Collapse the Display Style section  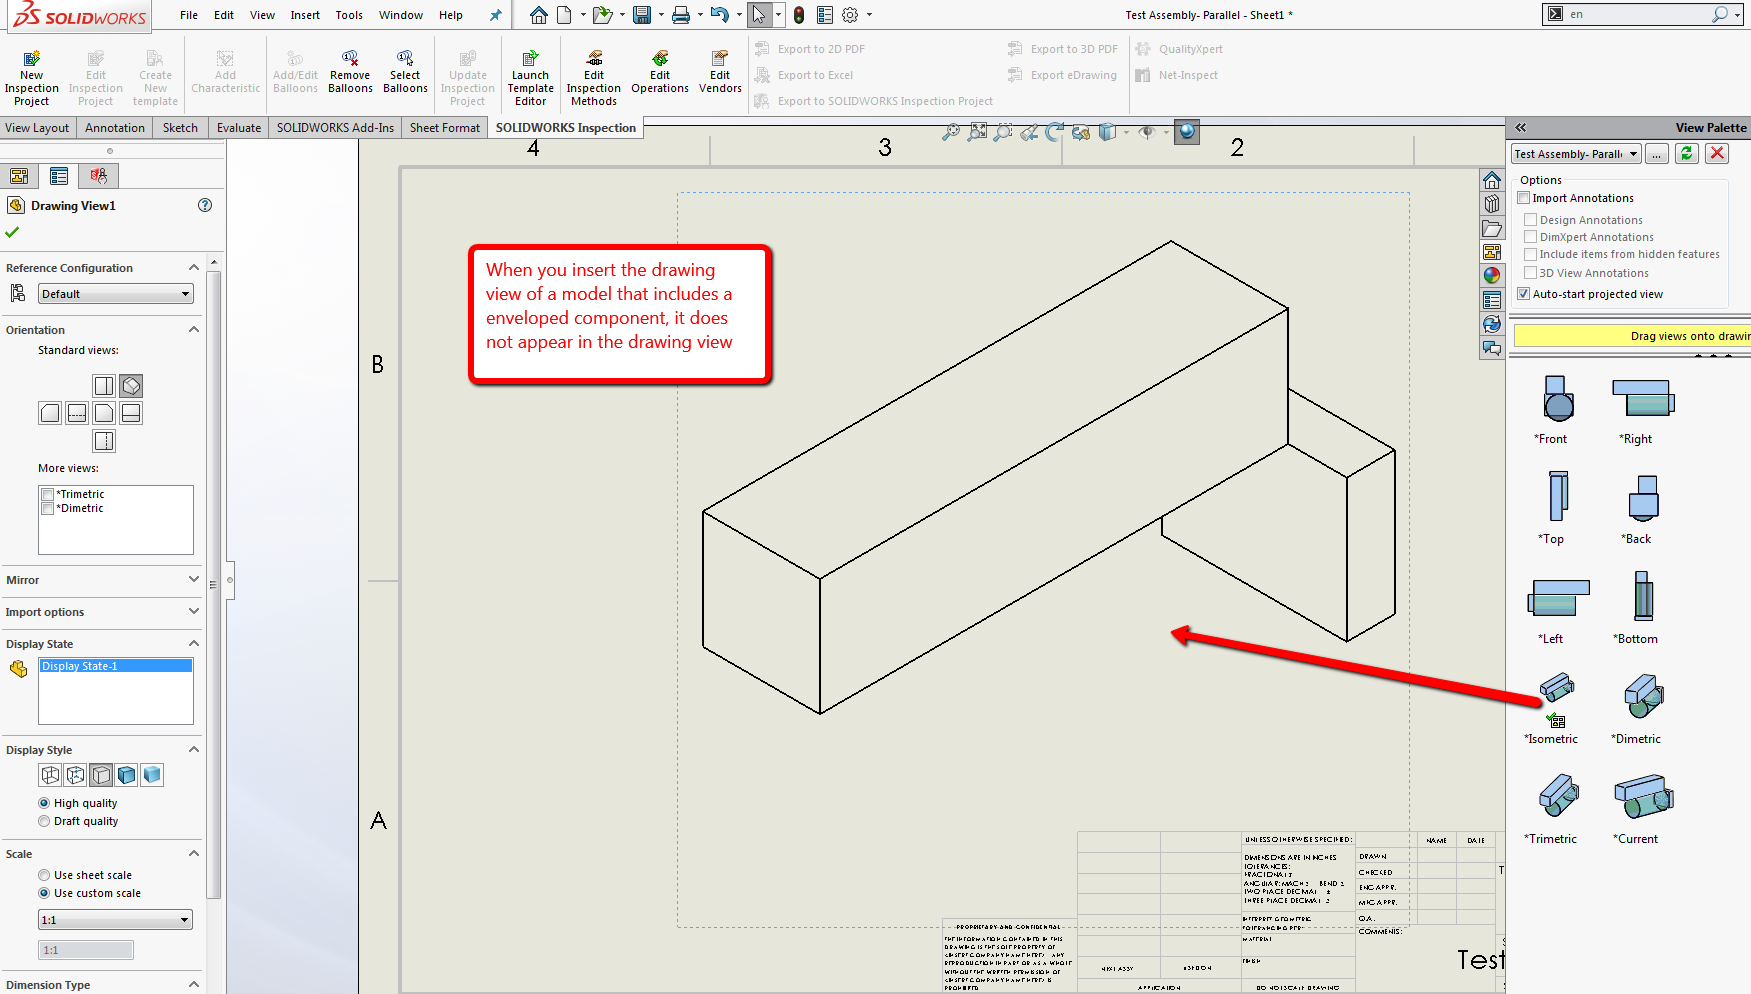[x=194, y=750]
